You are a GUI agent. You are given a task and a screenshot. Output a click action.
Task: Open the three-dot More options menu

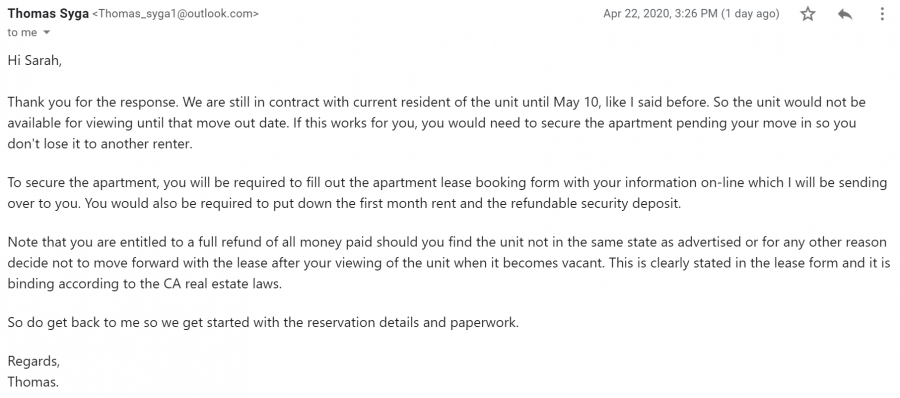pos(882,14)
